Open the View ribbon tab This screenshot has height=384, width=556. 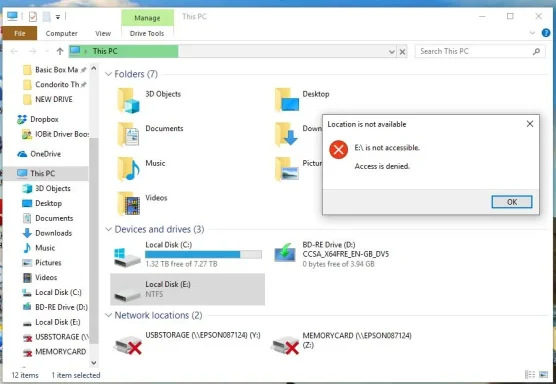click(x=103, y=33)
